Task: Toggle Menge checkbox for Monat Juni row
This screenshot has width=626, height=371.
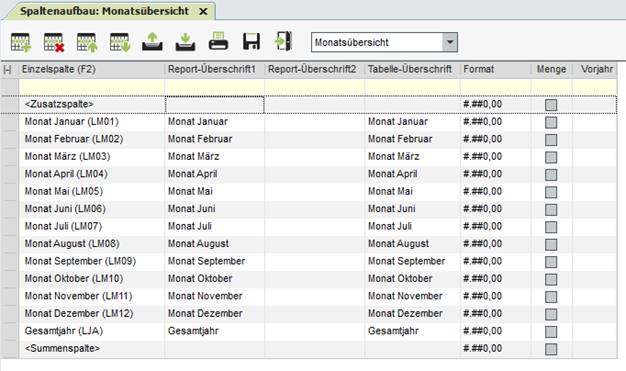Action: 551,209
